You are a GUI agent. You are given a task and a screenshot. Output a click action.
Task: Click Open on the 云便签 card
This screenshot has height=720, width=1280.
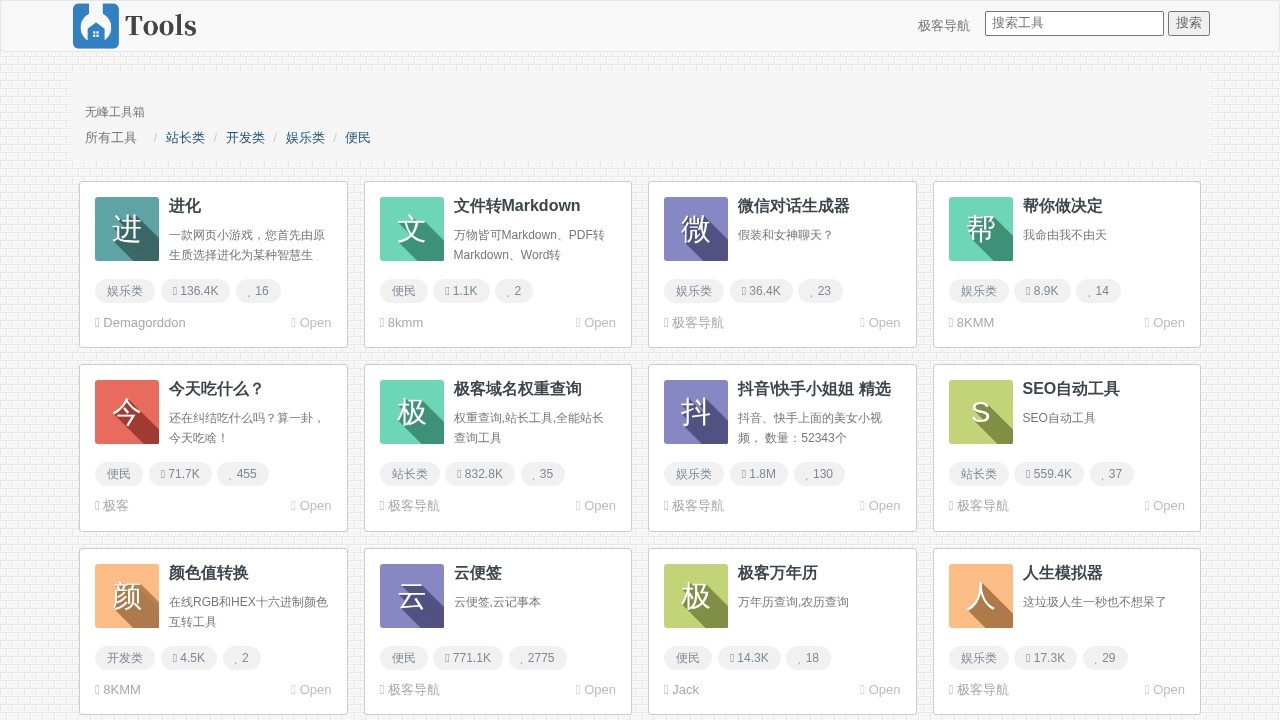[x=596, y=689]
